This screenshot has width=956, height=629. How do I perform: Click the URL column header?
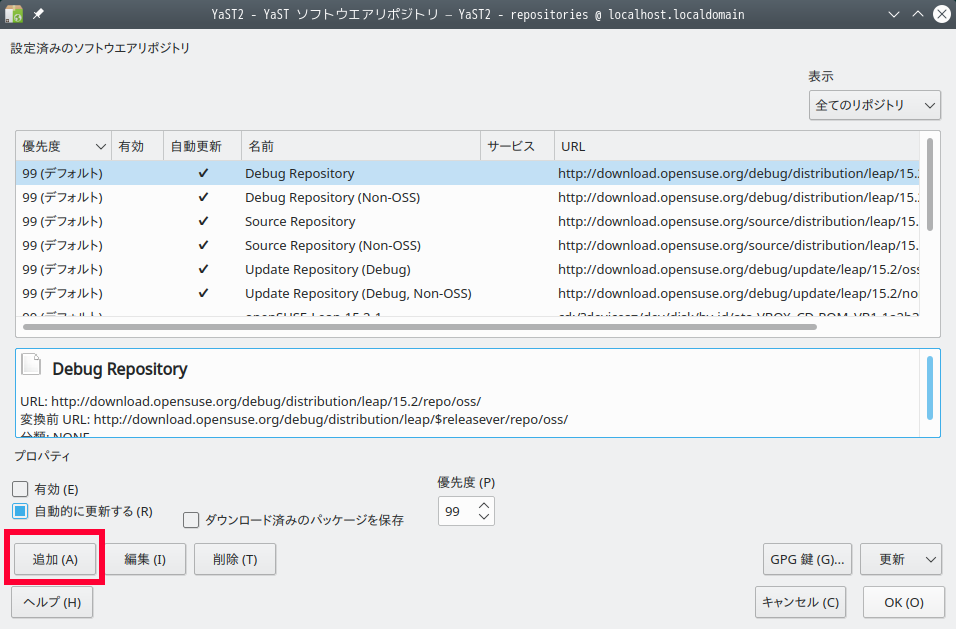pyautogui.click(x=737, y=146)
